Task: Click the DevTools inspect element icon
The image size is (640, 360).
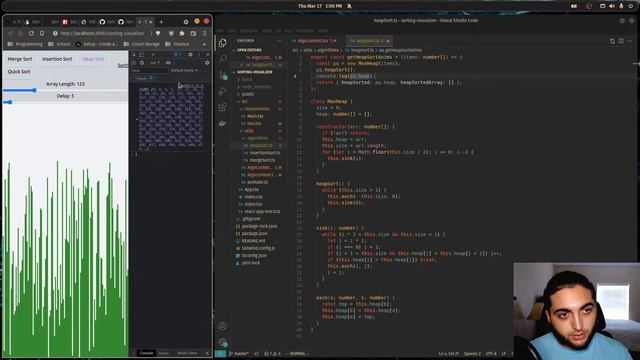Action: click(x=134, y=55)
